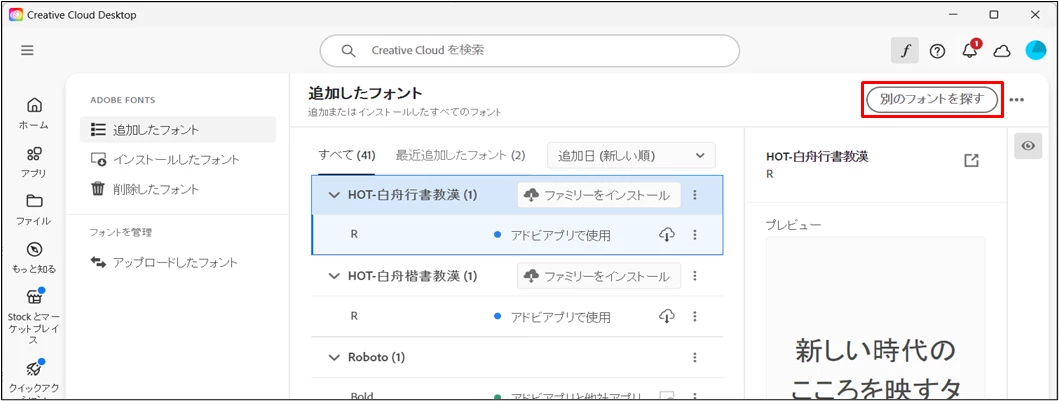
Task: Open more options for HOT-白舟楷書教漢 family
Action: pos(695,276)
